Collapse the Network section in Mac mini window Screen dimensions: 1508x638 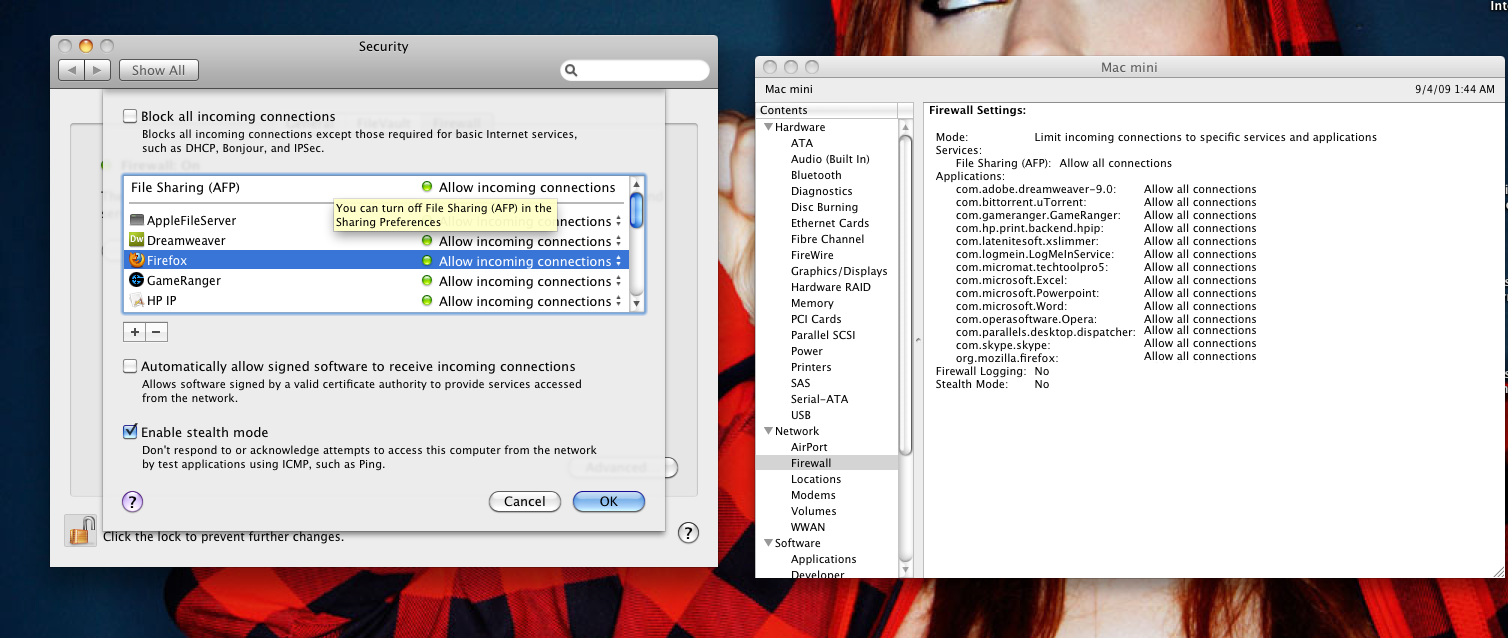coord(768,431)
